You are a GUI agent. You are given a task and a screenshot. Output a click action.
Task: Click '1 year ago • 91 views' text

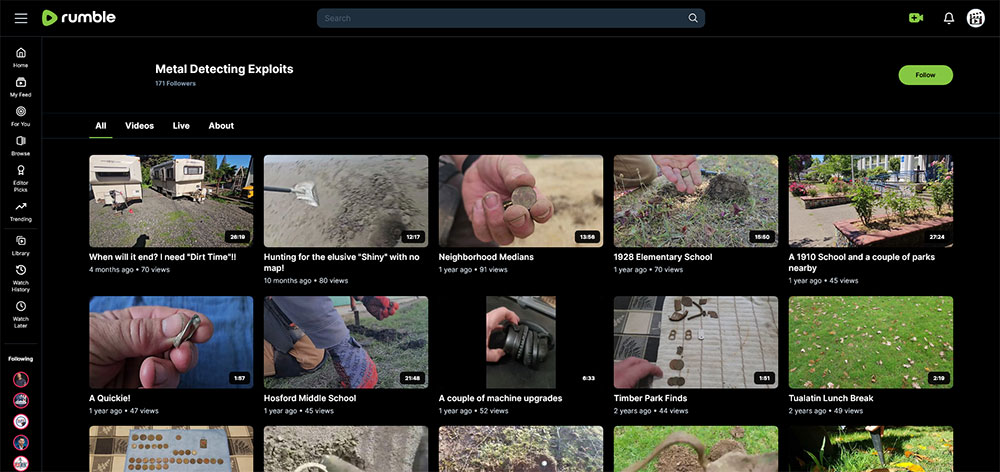click(473, 270)
